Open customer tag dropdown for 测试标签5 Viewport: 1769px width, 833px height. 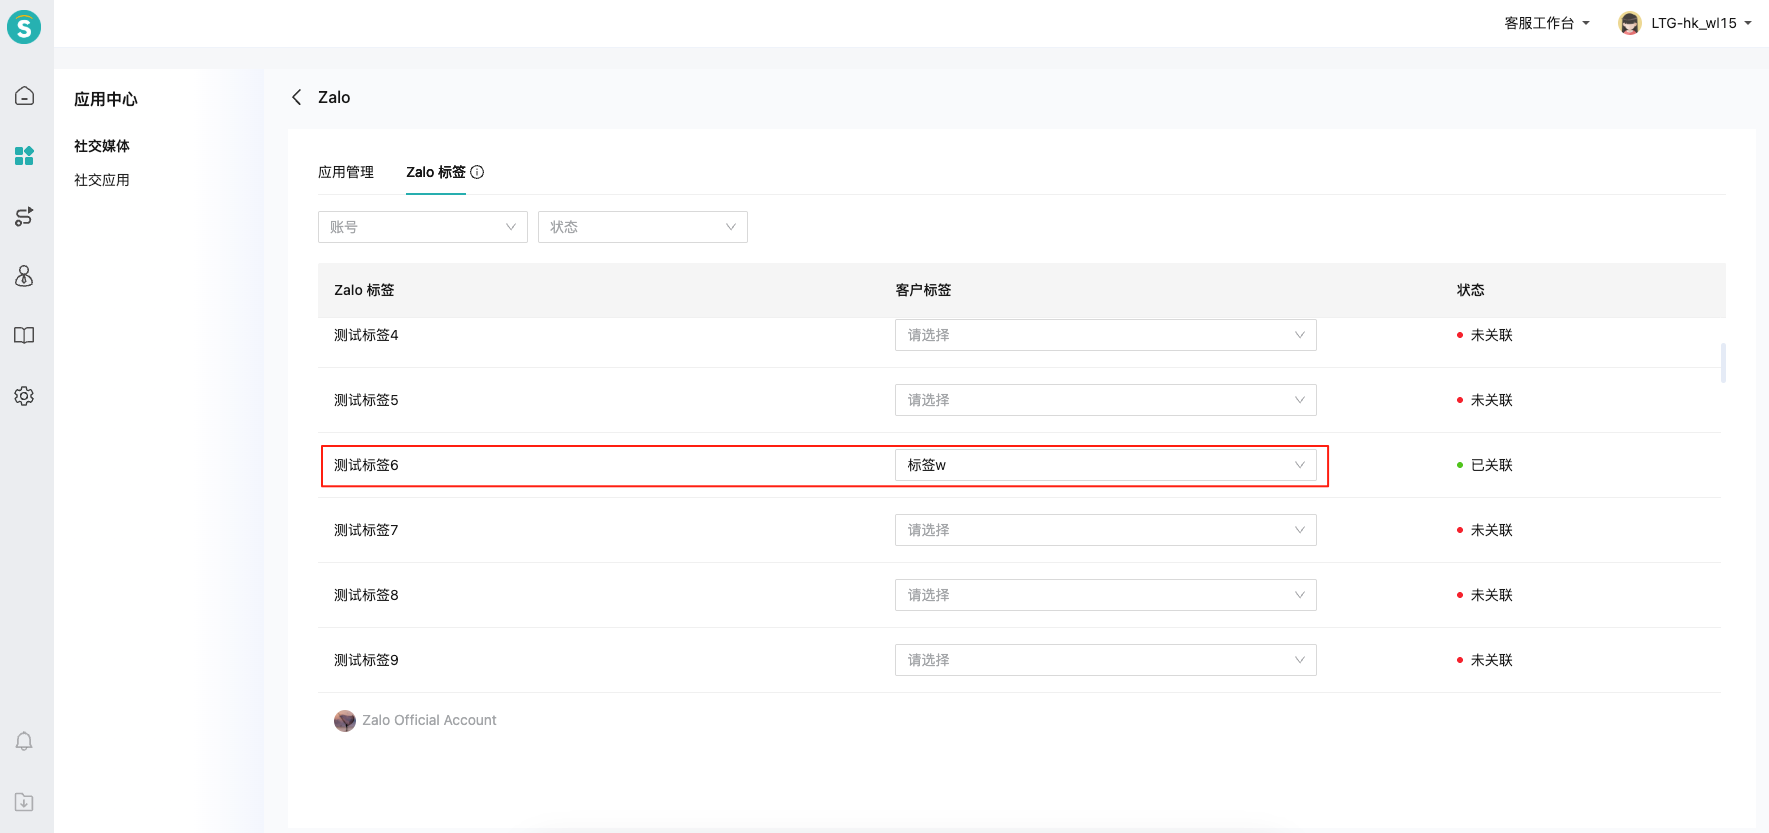[1106, 400]
